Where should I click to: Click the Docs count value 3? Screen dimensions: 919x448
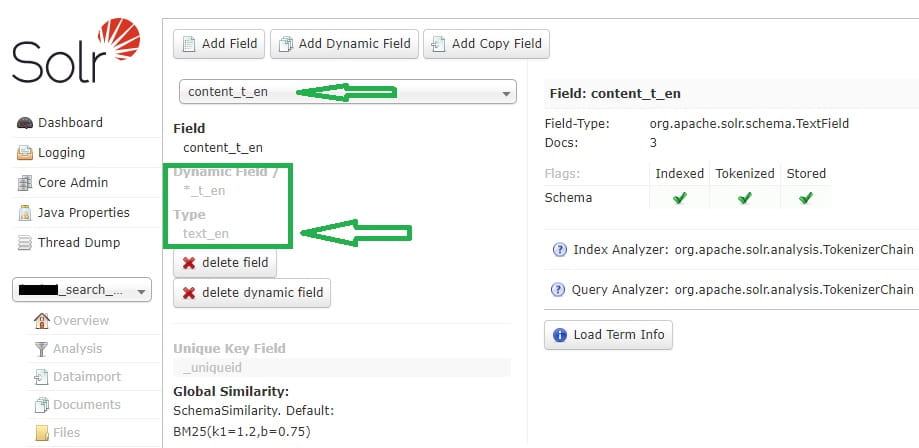point(653,143)
